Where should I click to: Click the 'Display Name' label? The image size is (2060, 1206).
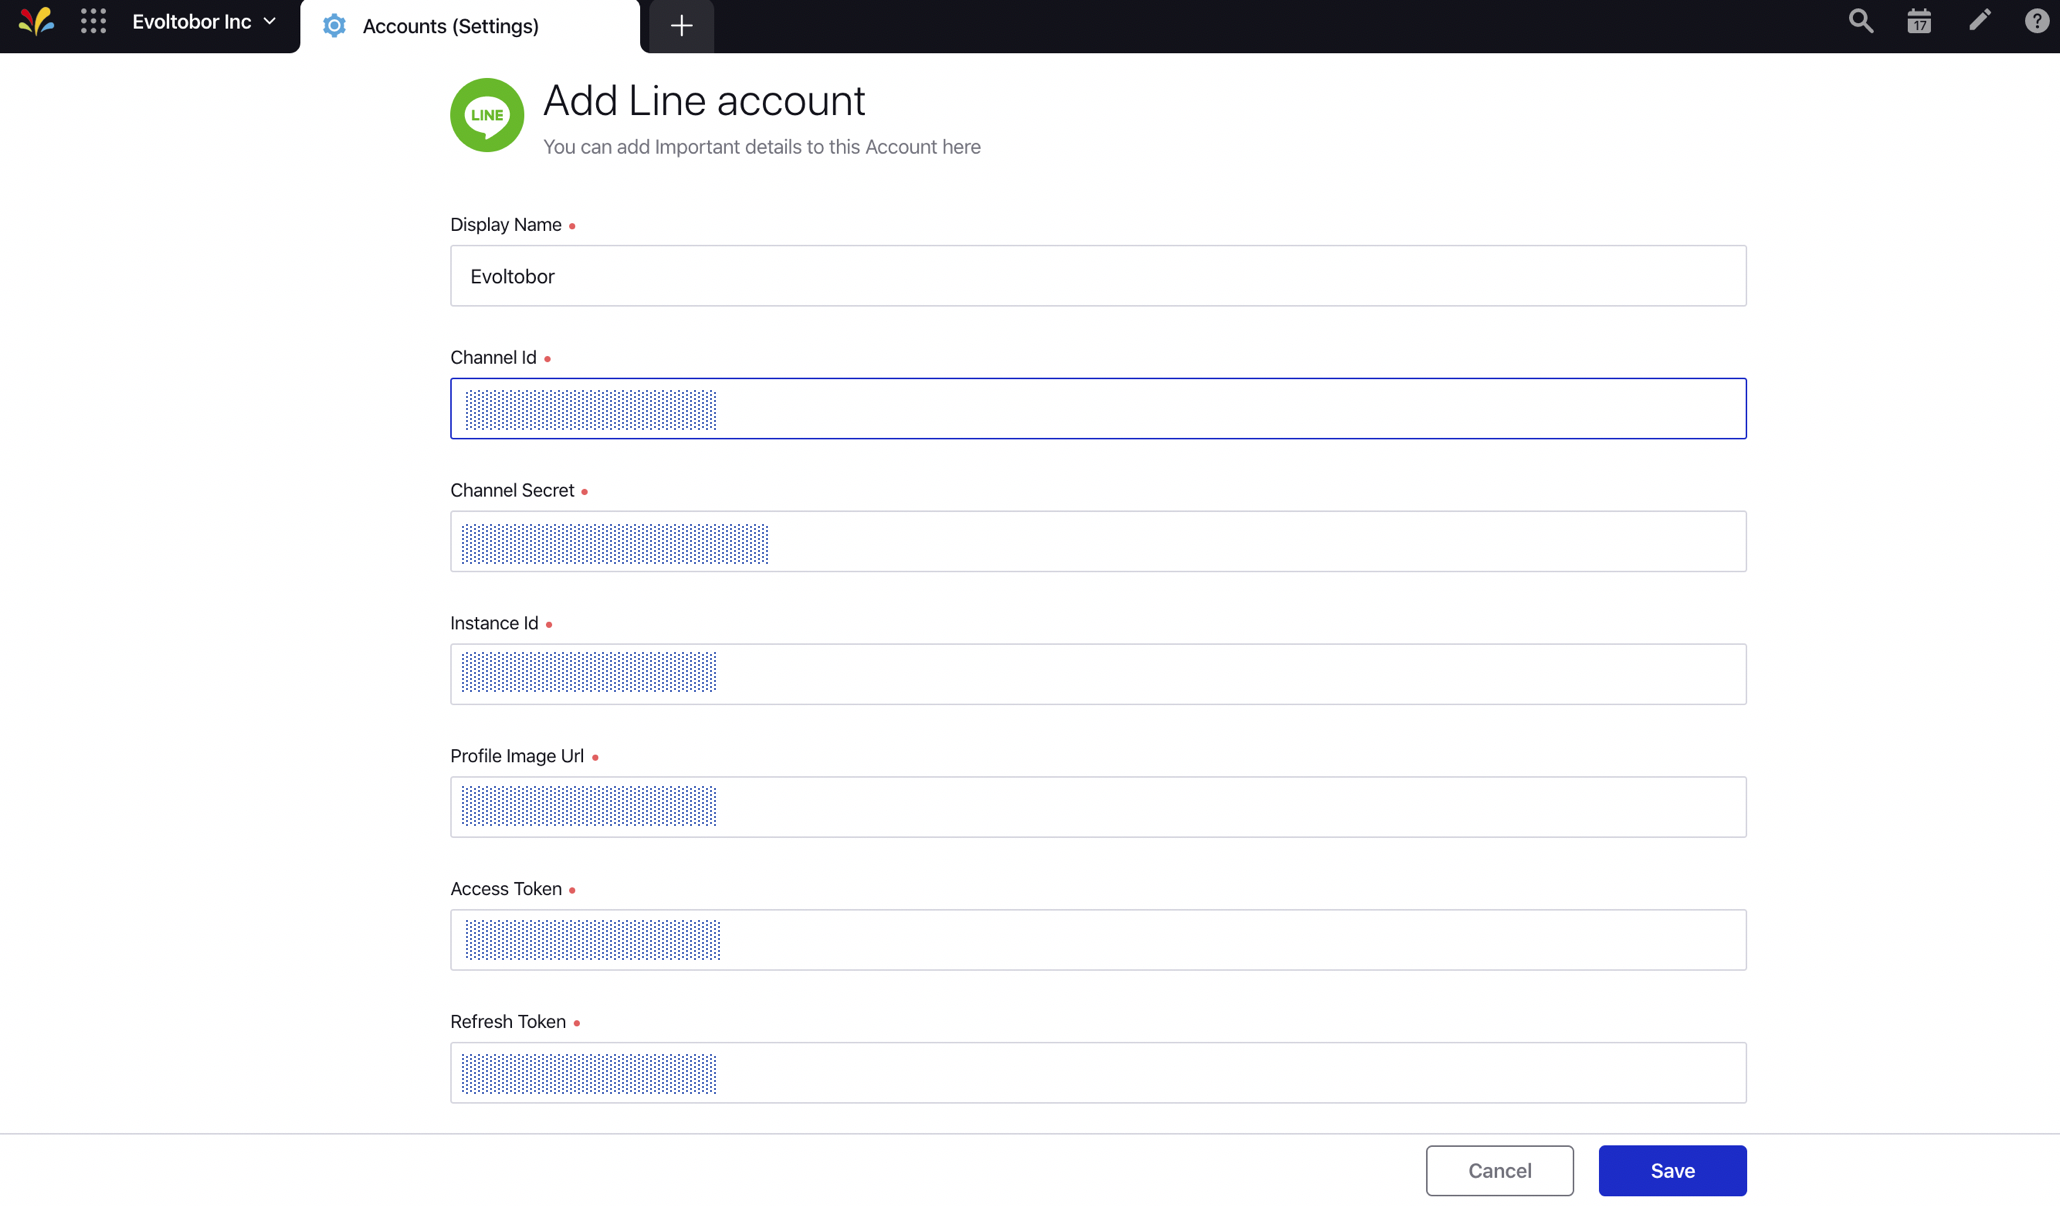(506, 225)
